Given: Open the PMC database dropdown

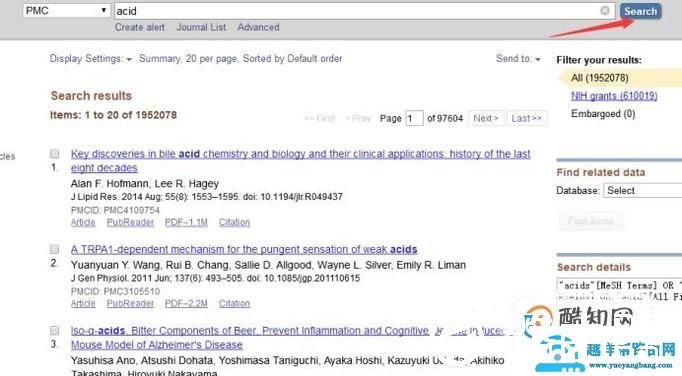Looking at the screenshot, I should [x=66, y=10].
